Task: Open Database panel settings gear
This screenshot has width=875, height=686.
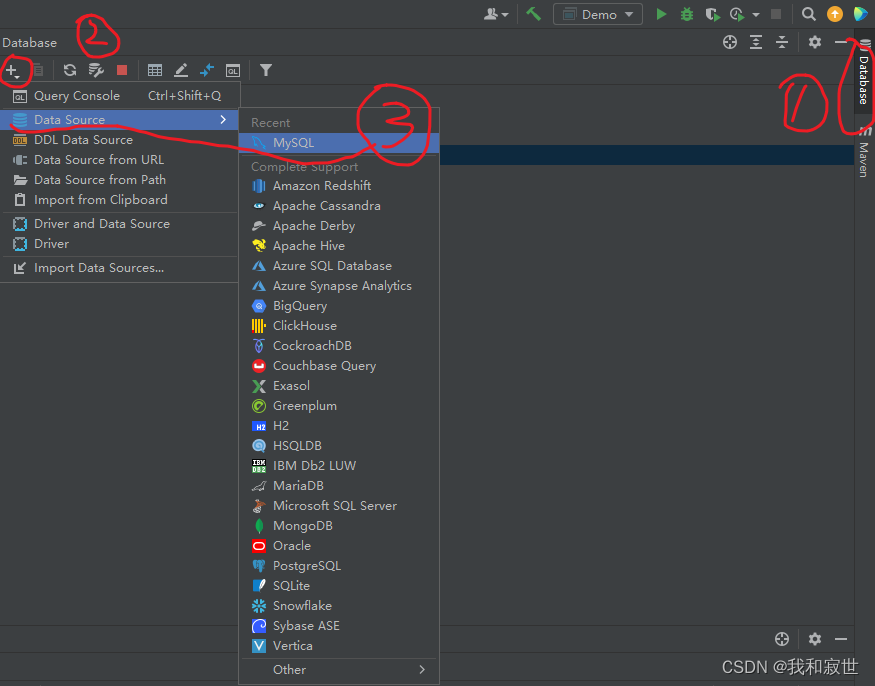Action: 815,42
